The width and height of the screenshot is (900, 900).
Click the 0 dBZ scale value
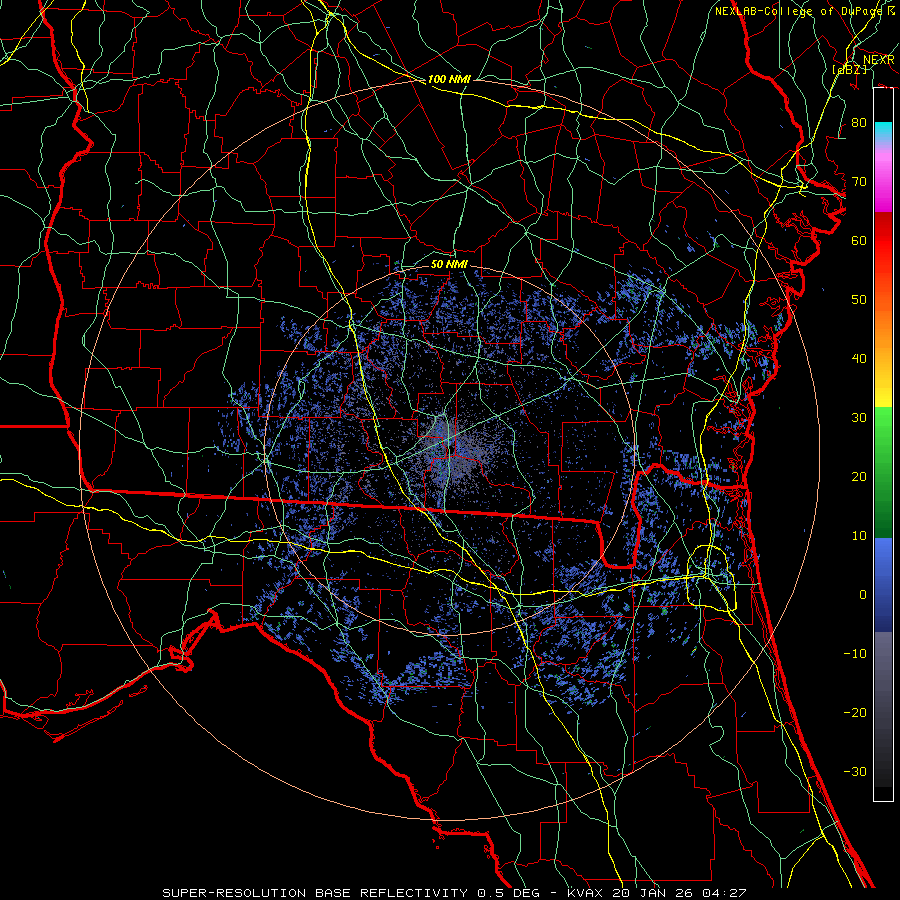[863, 595]
